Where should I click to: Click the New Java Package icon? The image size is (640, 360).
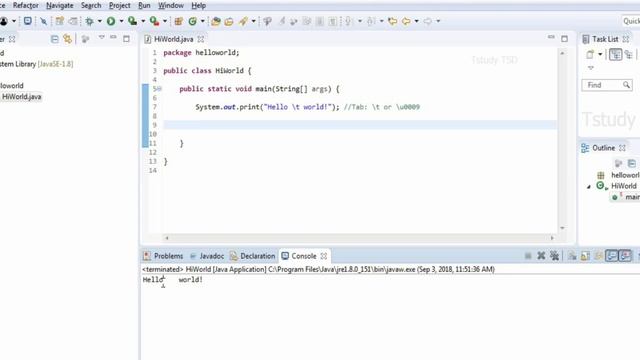178,21
